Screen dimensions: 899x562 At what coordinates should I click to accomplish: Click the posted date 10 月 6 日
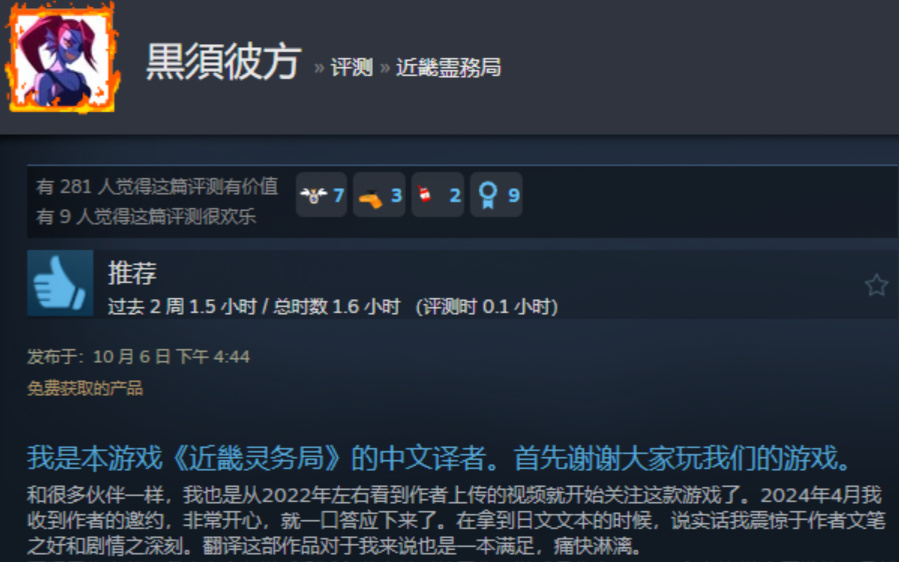(131, 357)
